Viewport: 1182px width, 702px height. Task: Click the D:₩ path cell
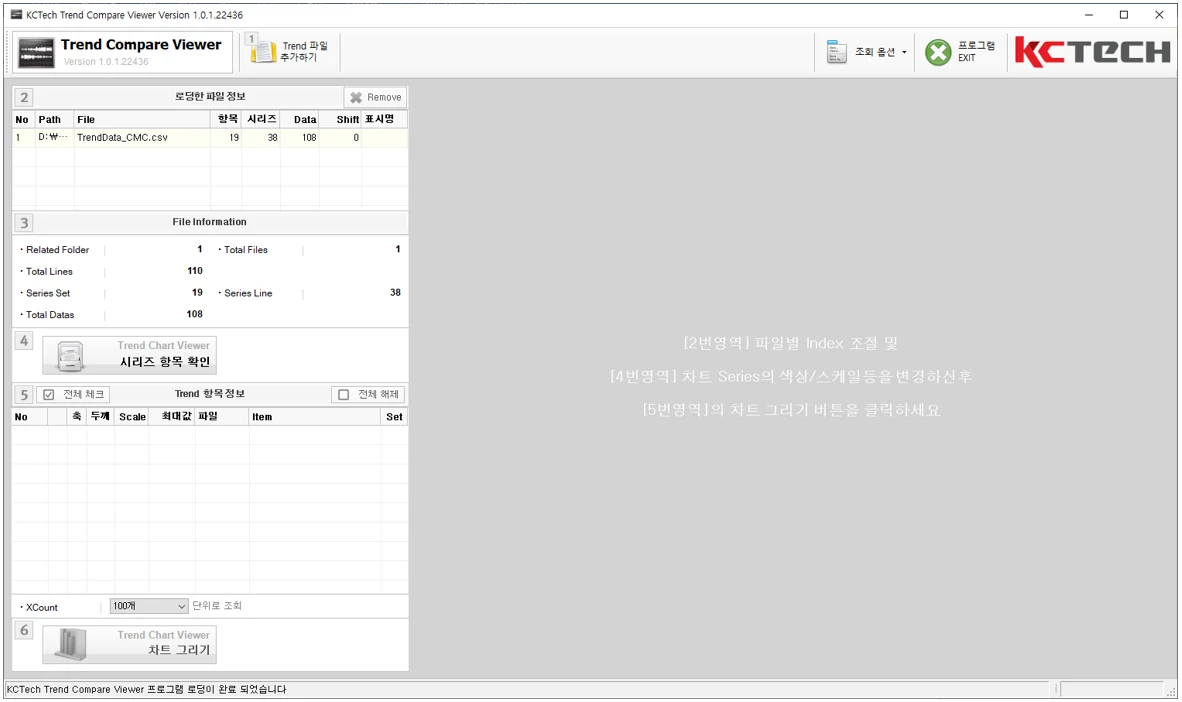[54, 138]
